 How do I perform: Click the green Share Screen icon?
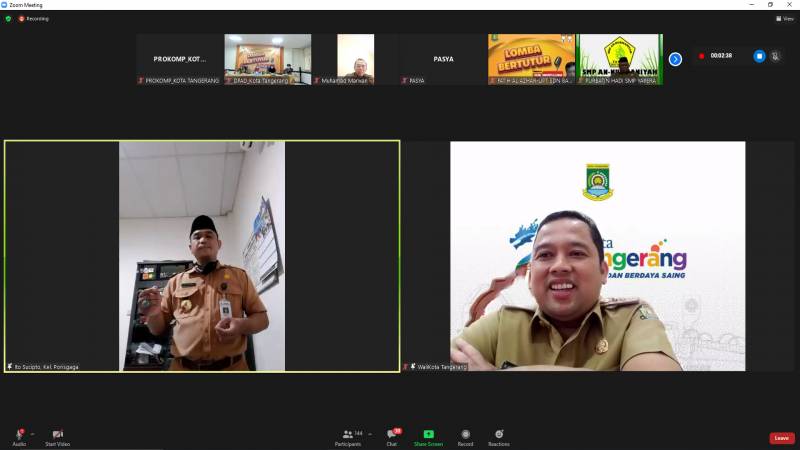click(428, 434)
